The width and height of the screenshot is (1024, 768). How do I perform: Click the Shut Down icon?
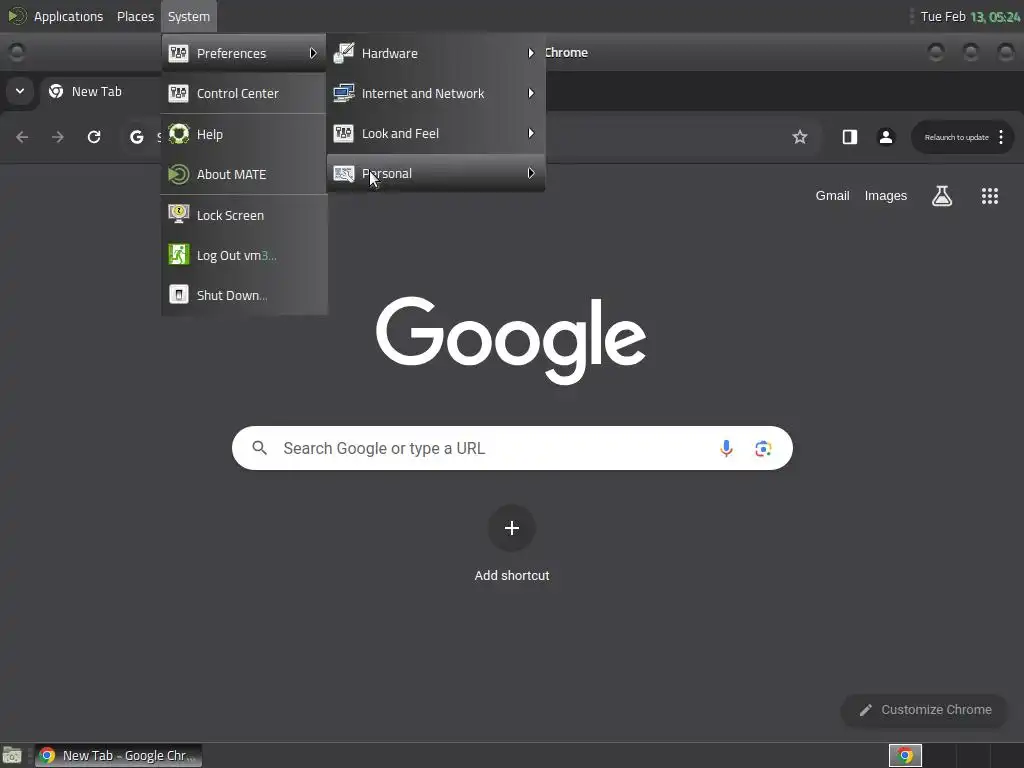178,295
